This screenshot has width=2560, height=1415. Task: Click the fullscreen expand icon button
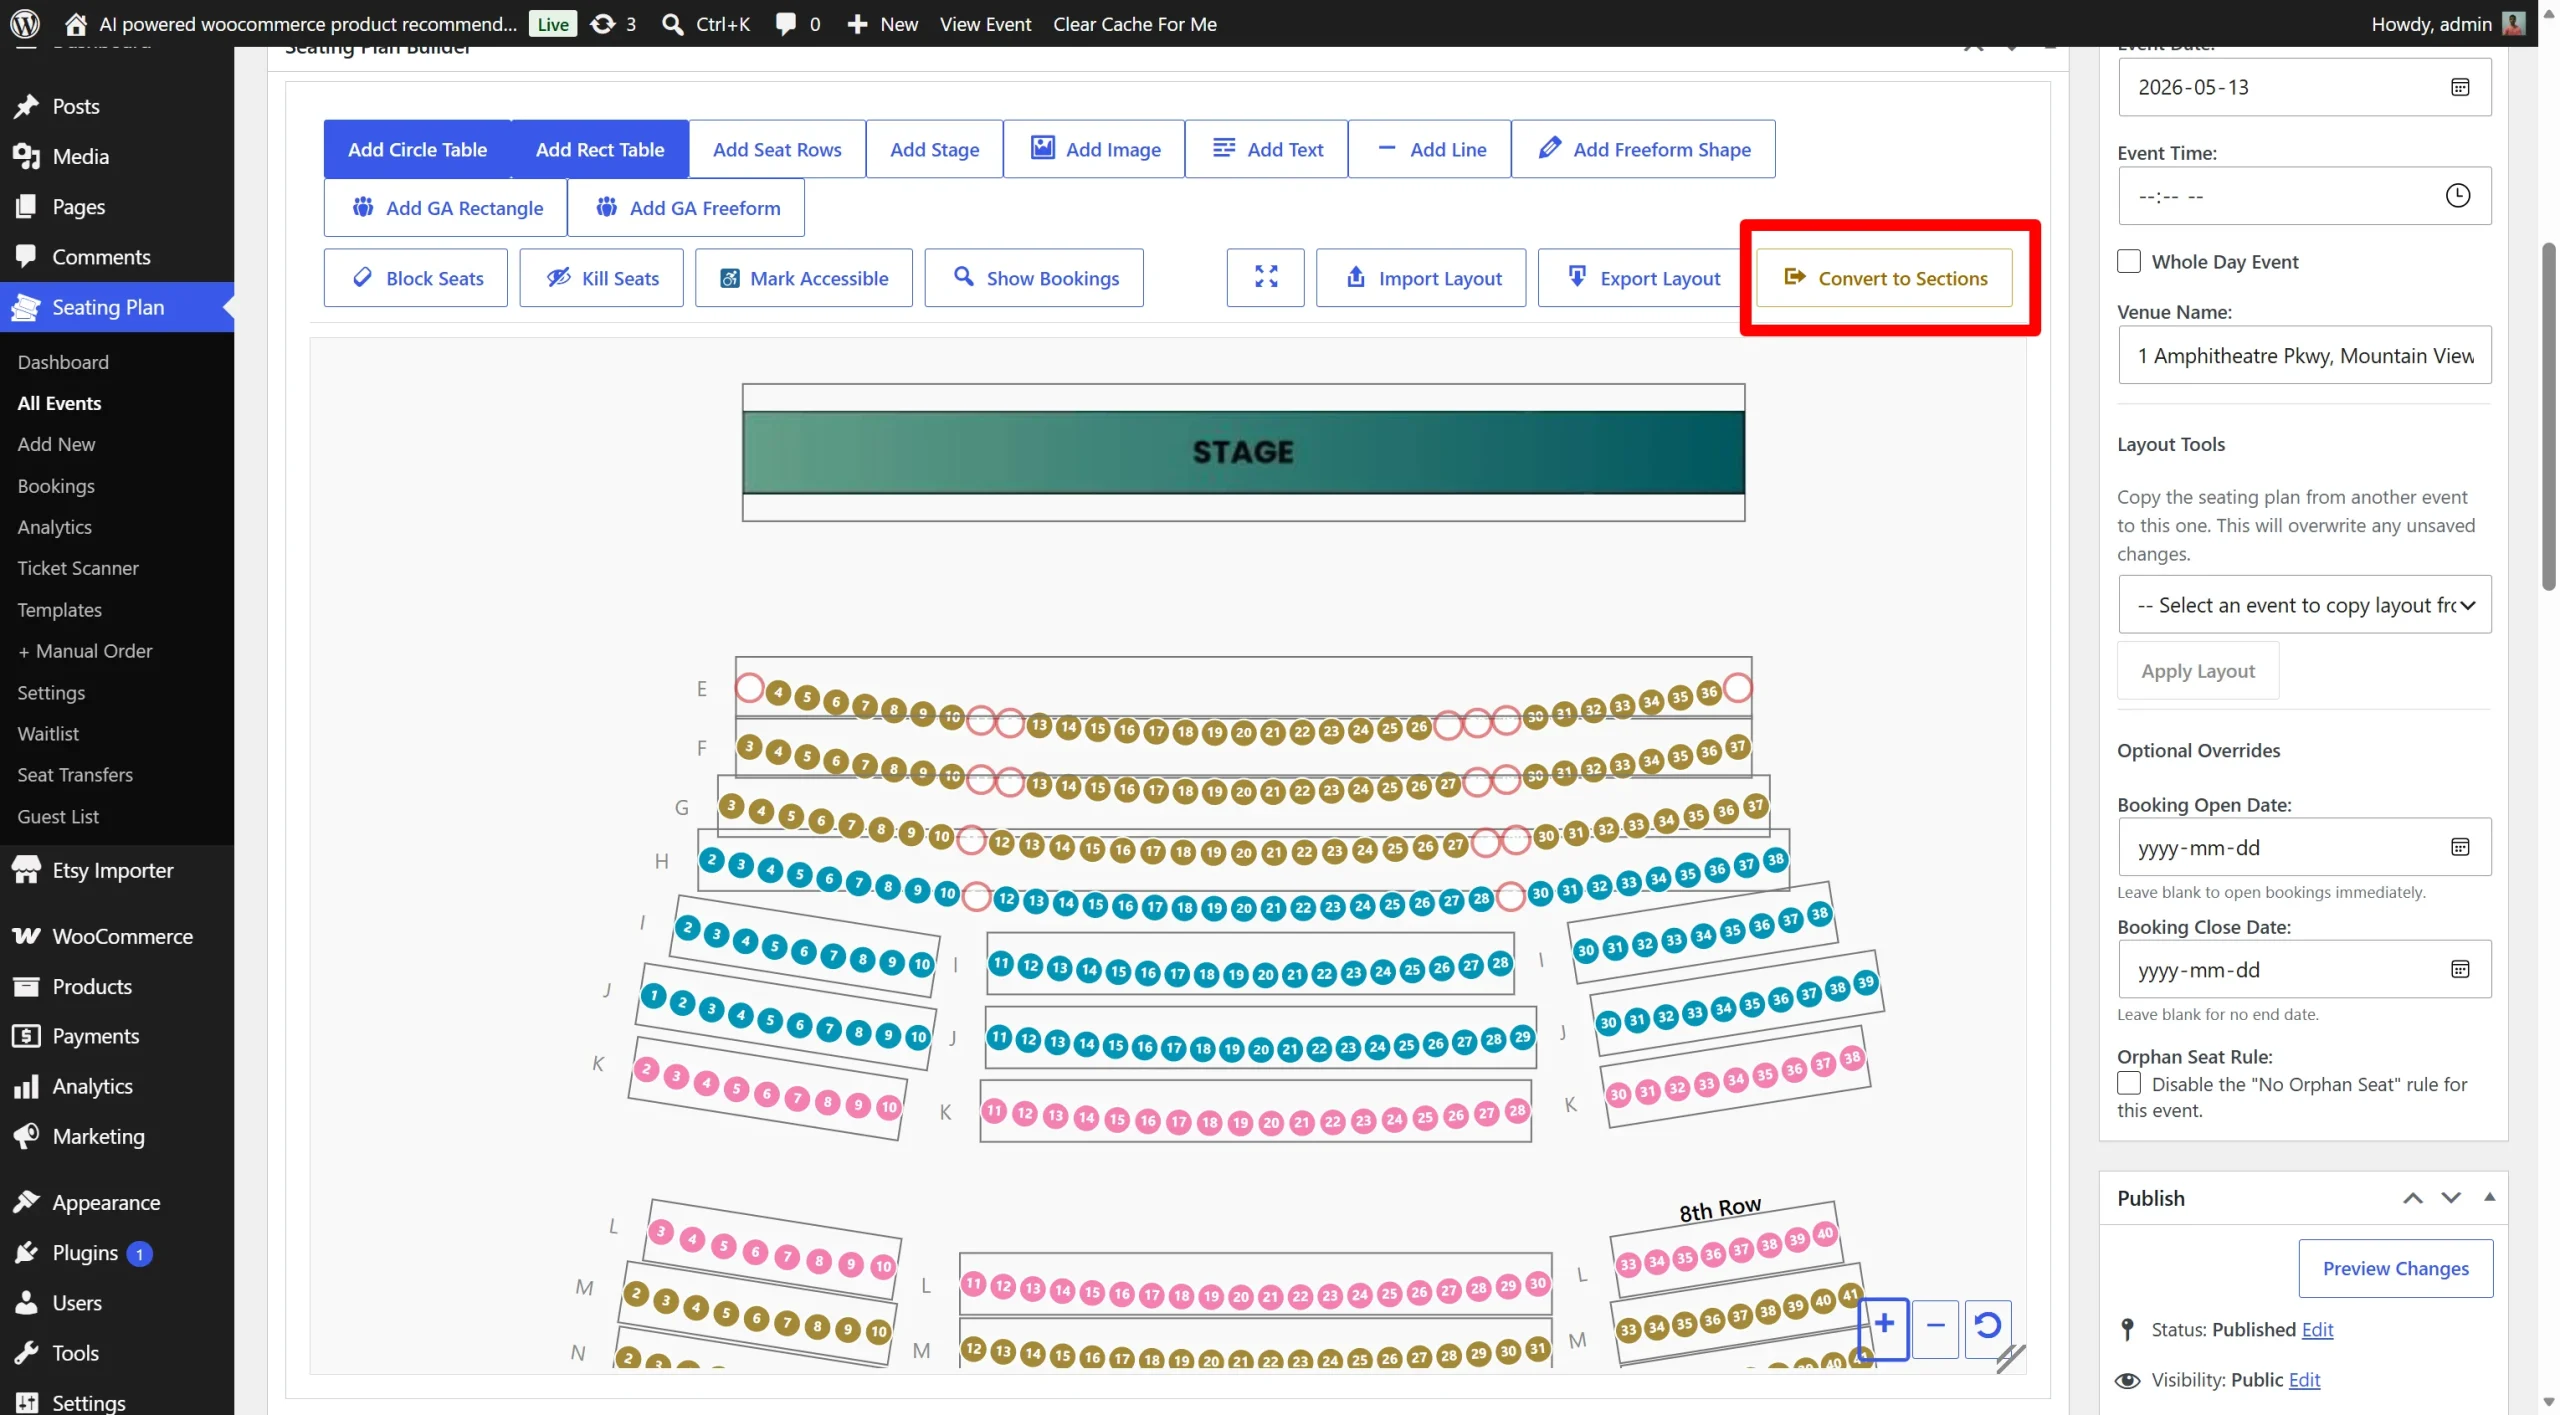pyautogui.click(x=1265, y=277)
